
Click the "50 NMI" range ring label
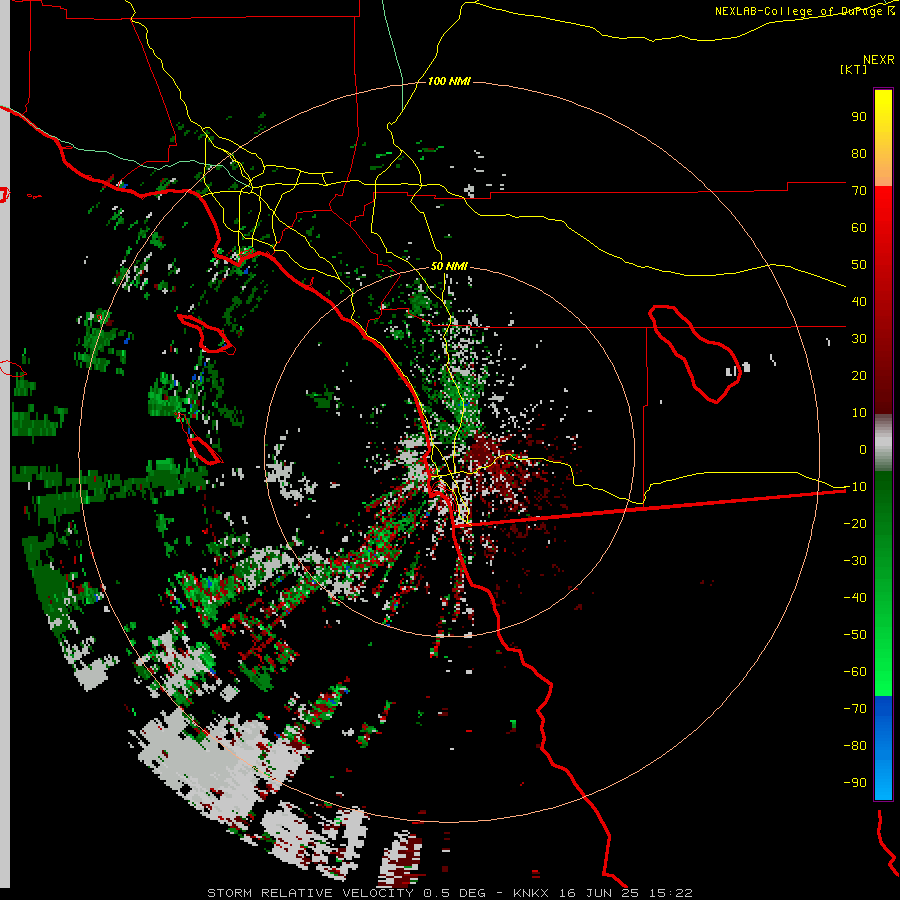click(449, 266)
